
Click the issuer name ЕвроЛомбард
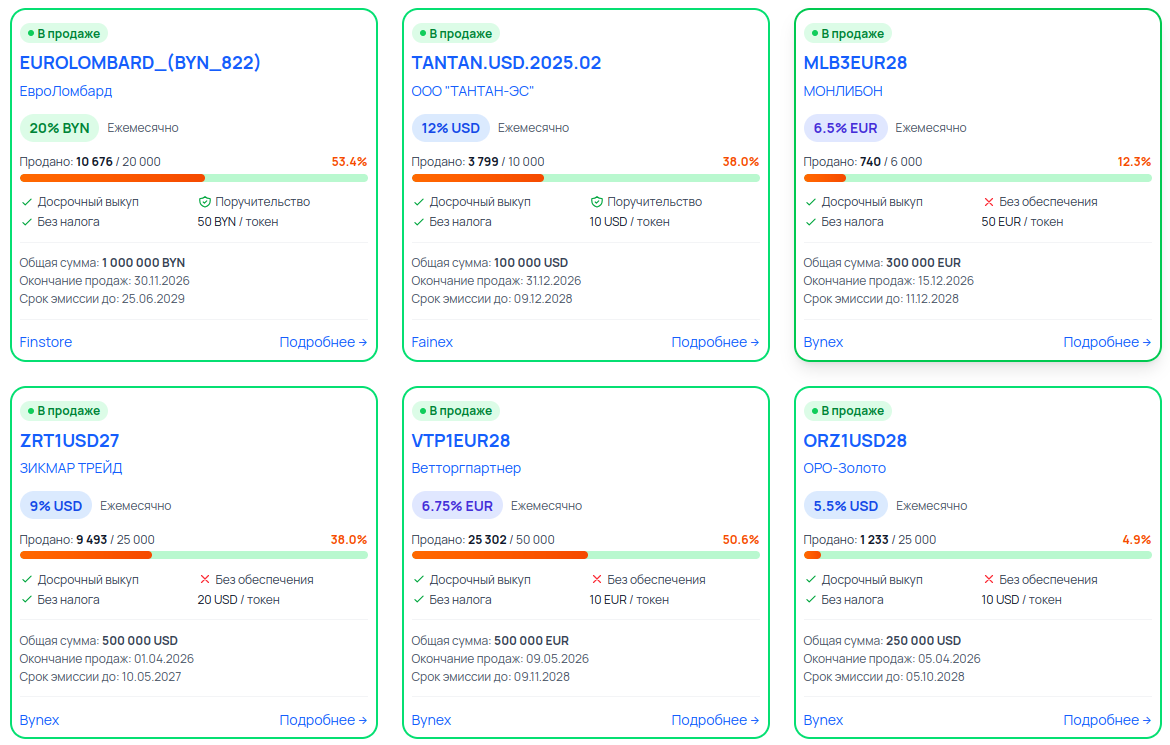[x=66, y=91]
